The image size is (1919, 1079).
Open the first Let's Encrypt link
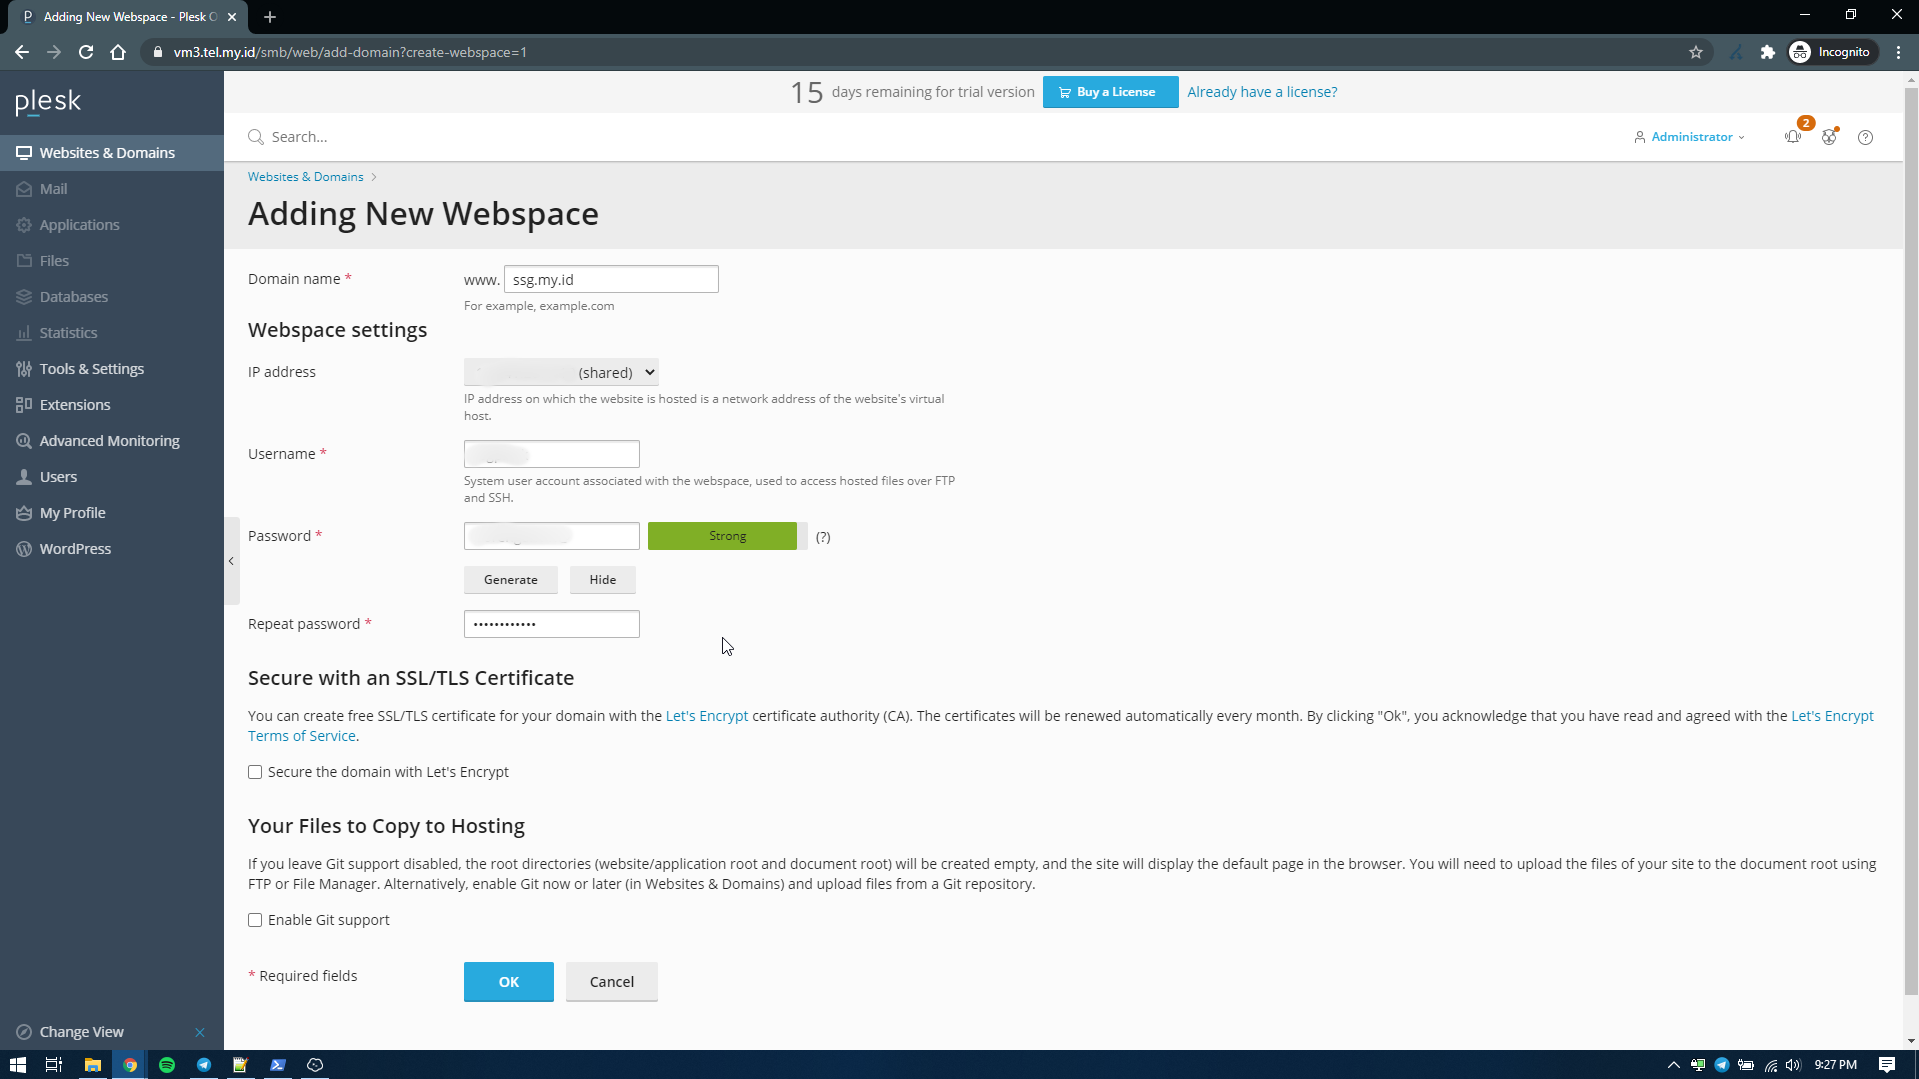point(707,716)
